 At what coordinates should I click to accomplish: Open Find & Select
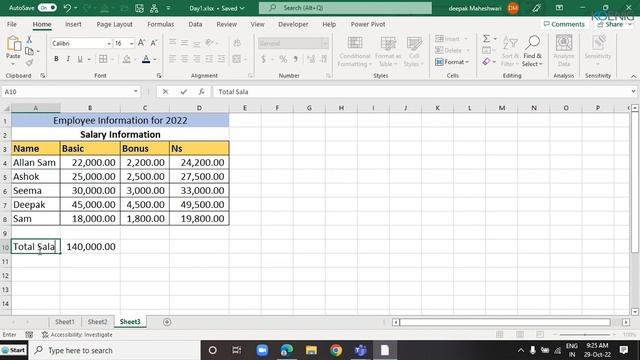click(x=532, y=51)
